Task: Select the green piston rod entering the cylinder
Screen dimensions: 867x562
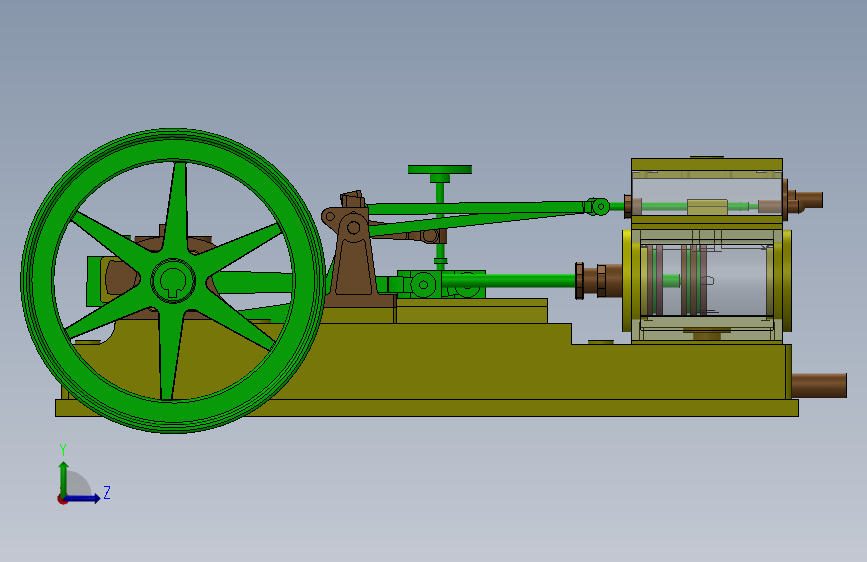Action: (509, 281)
